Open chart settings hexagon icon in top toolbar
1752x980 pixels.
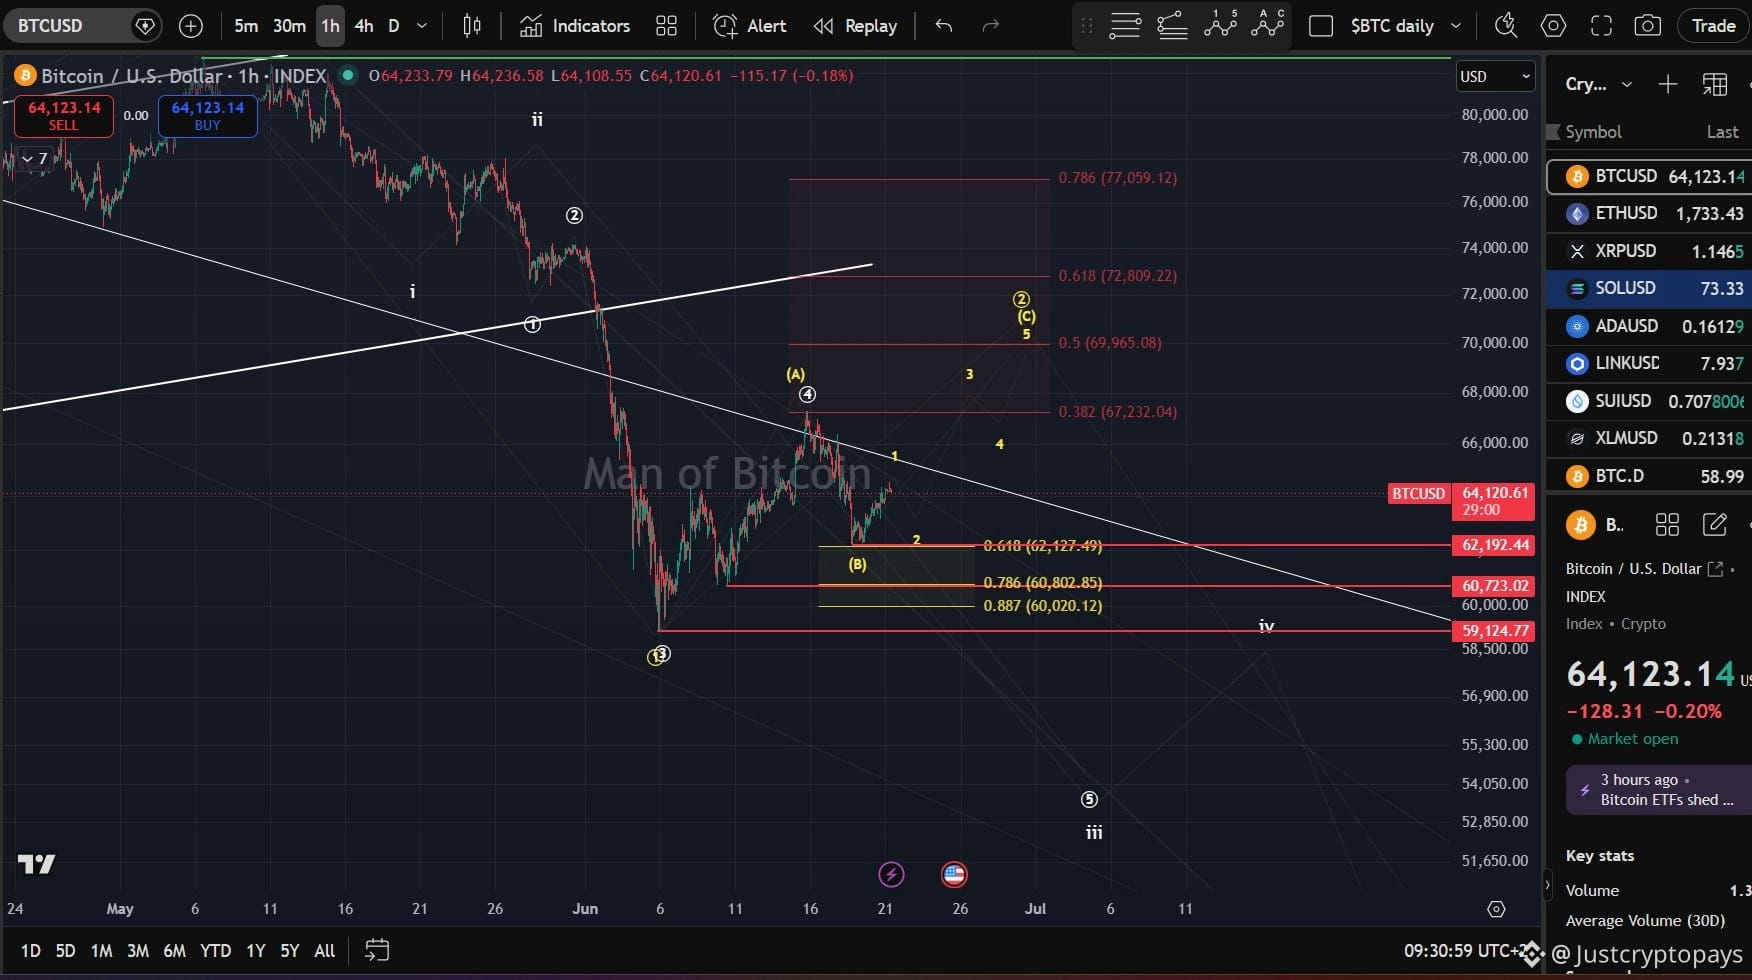[1553, 26]
